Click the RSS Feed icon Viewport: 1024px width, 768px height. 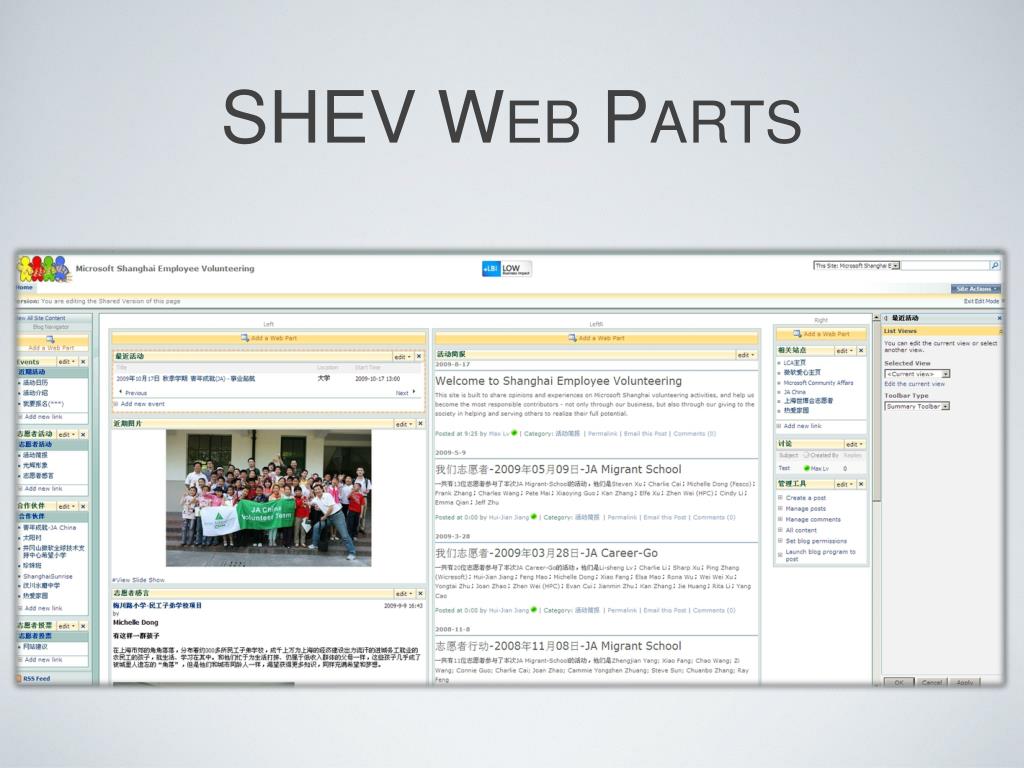click(x=20, y=679)
